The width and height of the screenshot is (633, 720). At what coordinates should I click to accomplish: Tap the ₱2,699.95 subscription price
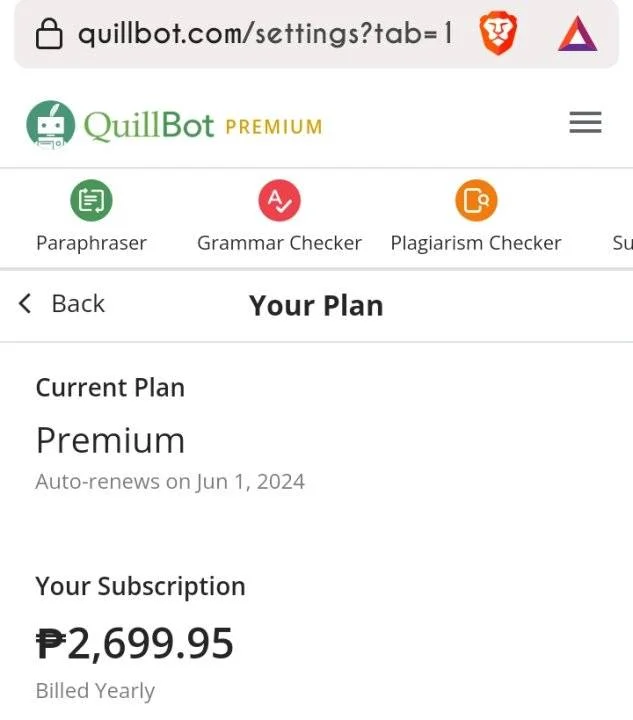134,644
